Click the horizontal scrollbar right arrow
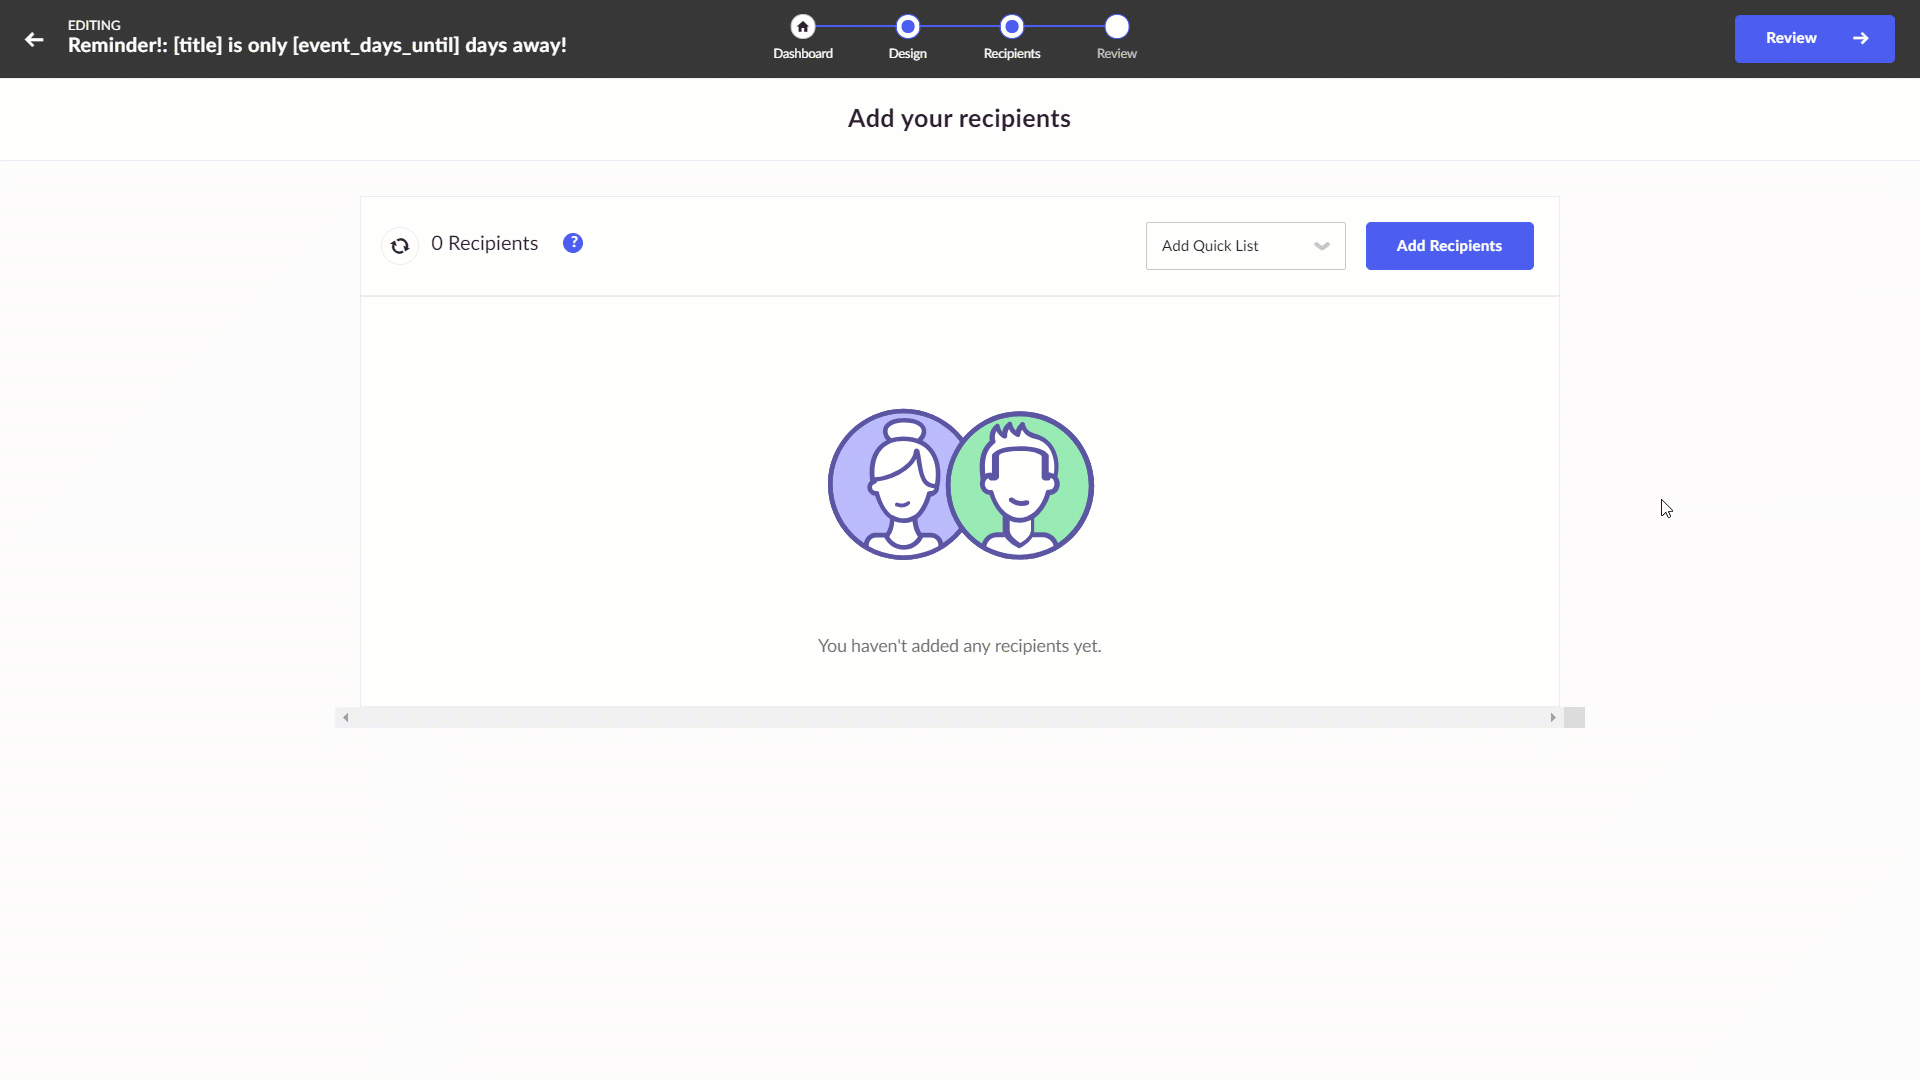This screenshot has width=1920, height=1080. pos(1553,717)
